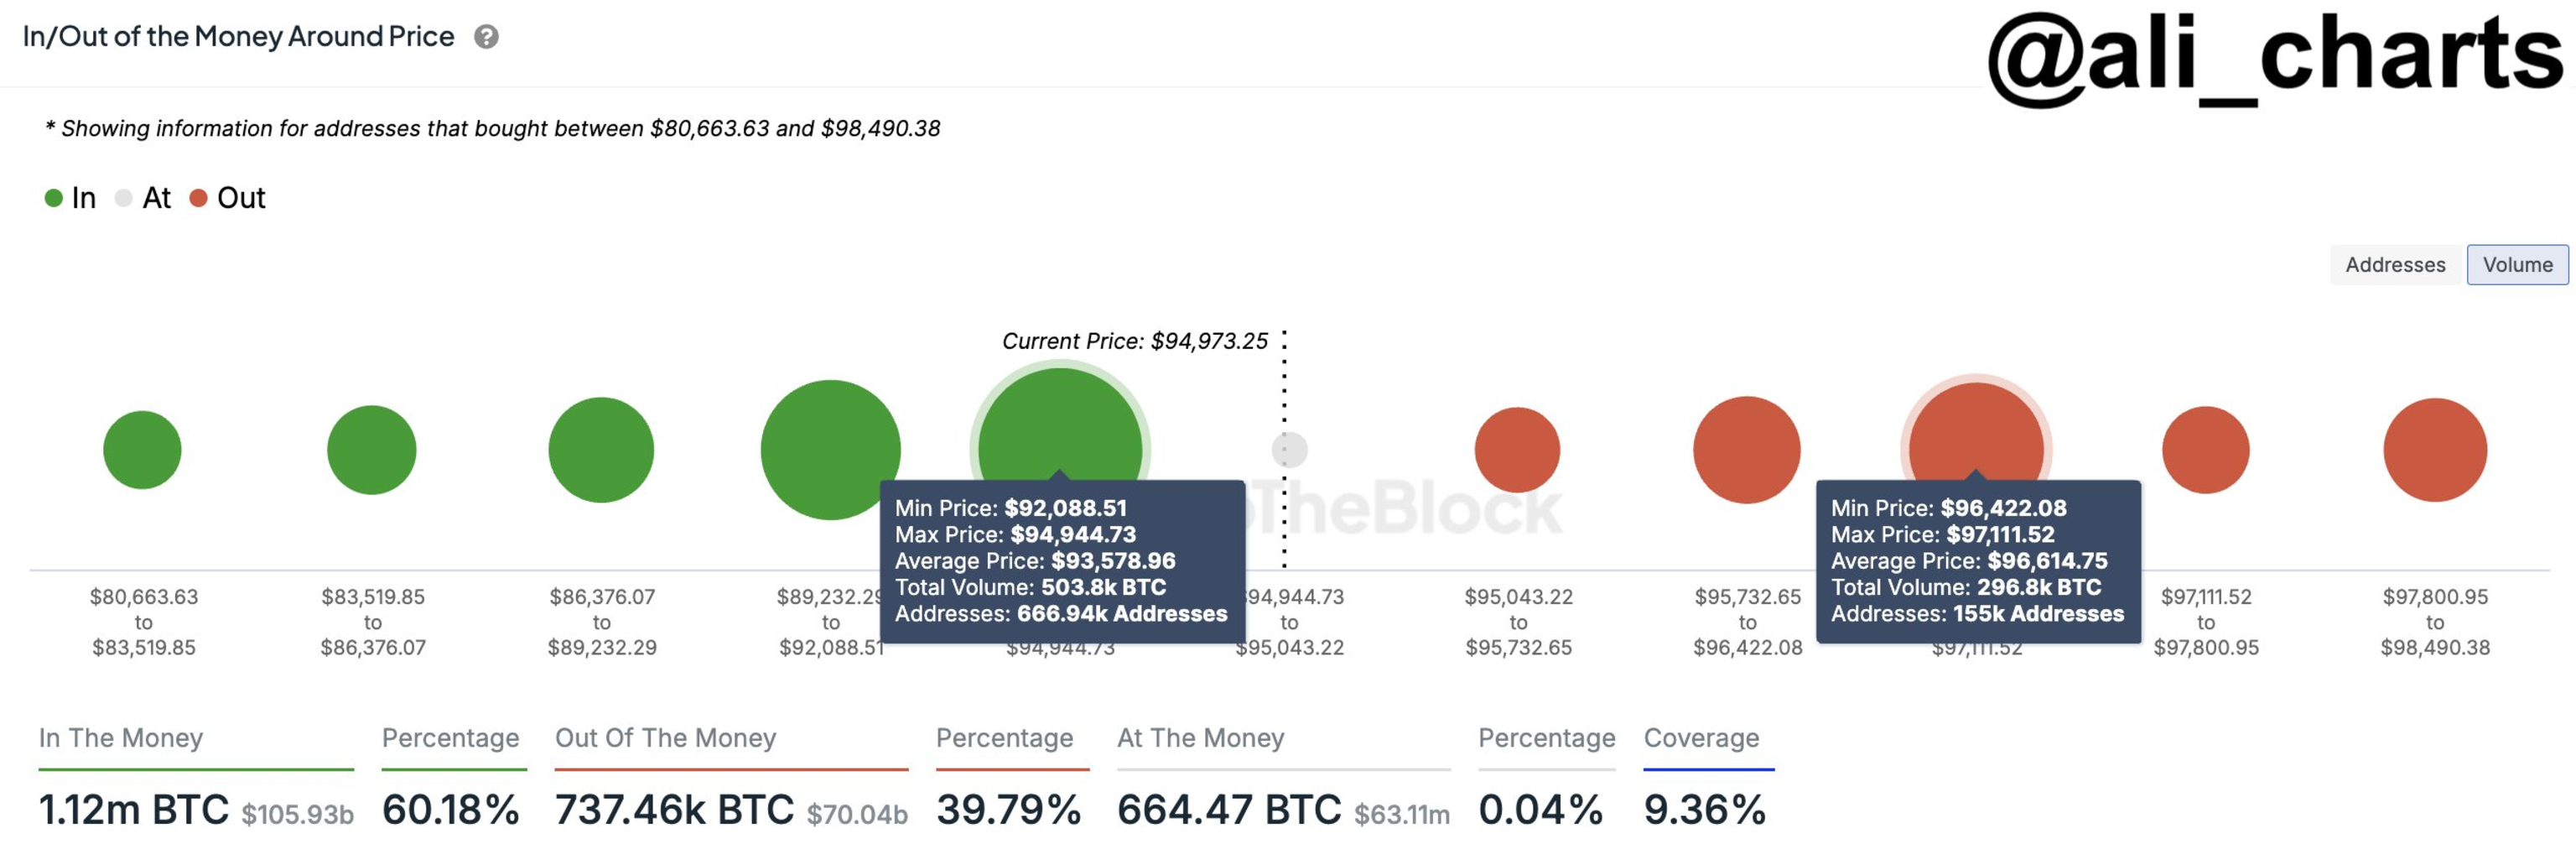
Task: Click the At The Money 664.47 BTC value
Action: (x=1229, y=810)
